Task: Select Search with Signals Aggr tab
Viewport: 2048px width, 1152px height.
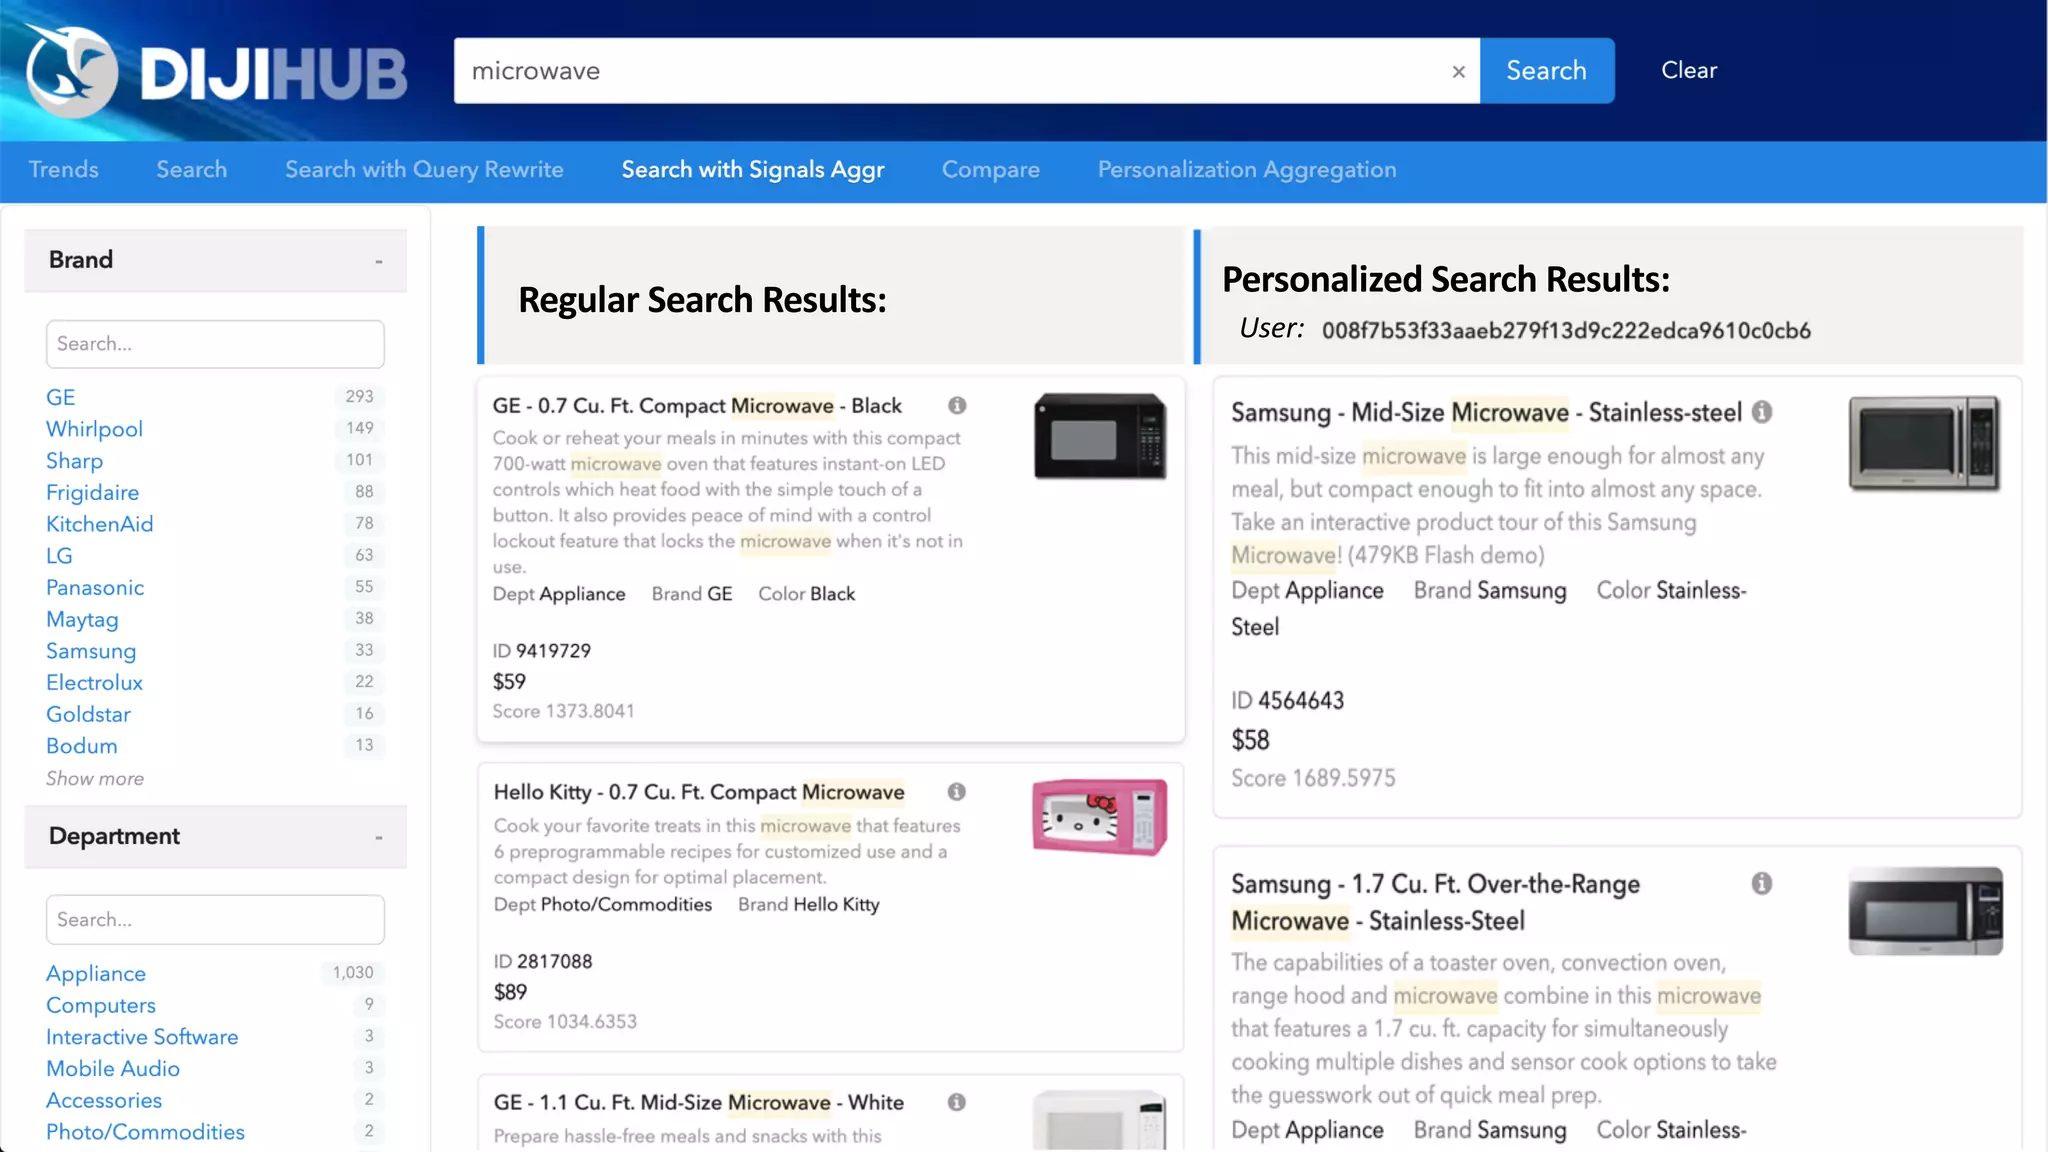Action: pyautogui.click(x=753, y=170)
